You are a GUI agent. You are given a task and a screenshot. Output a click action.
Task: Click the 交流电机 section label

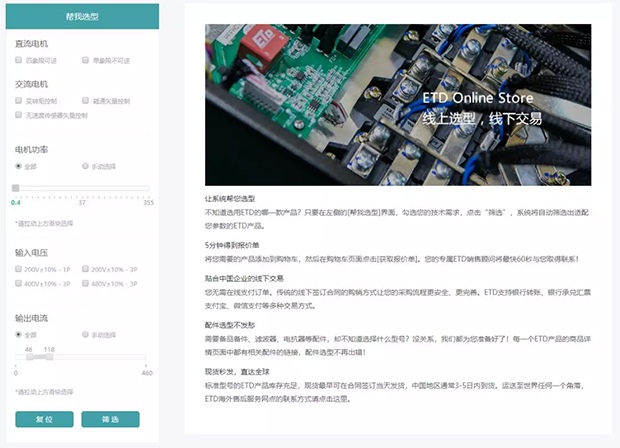(x=31, y=84)
